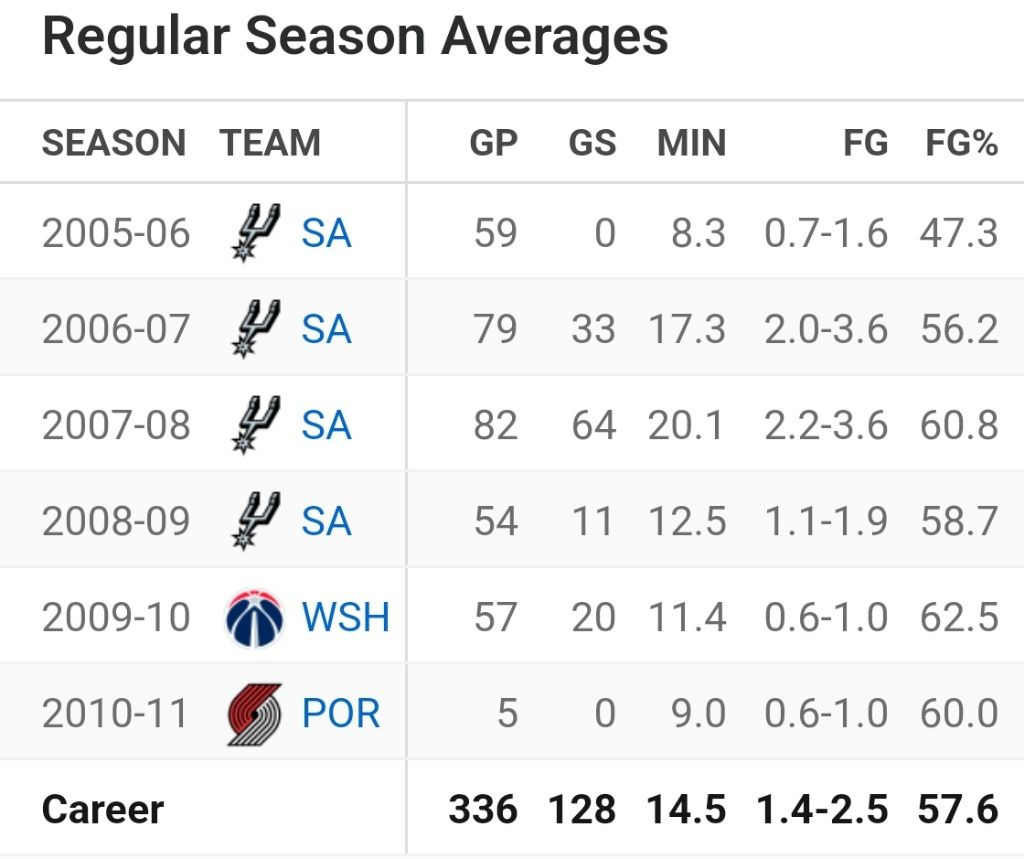Click the TEAM column header
This screenshot has width=1024, height=859.
point(270,143)
